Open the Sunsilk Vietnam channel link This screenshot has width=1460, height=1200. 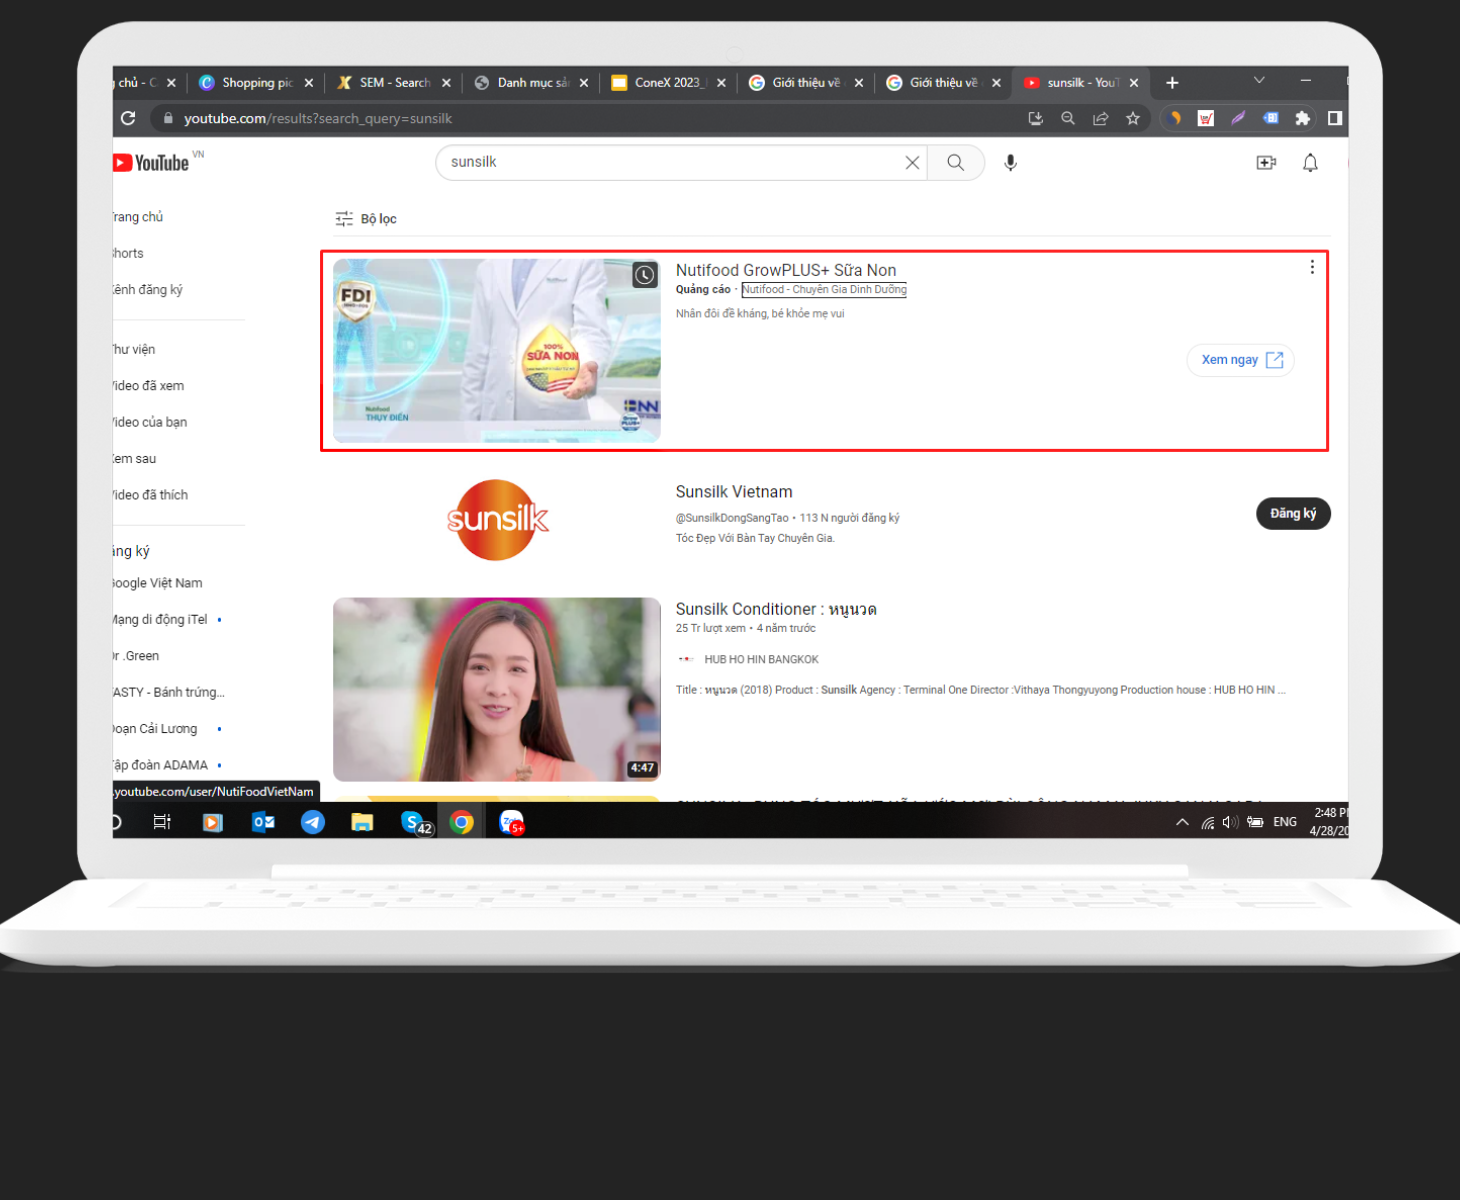tap(734, 492)
